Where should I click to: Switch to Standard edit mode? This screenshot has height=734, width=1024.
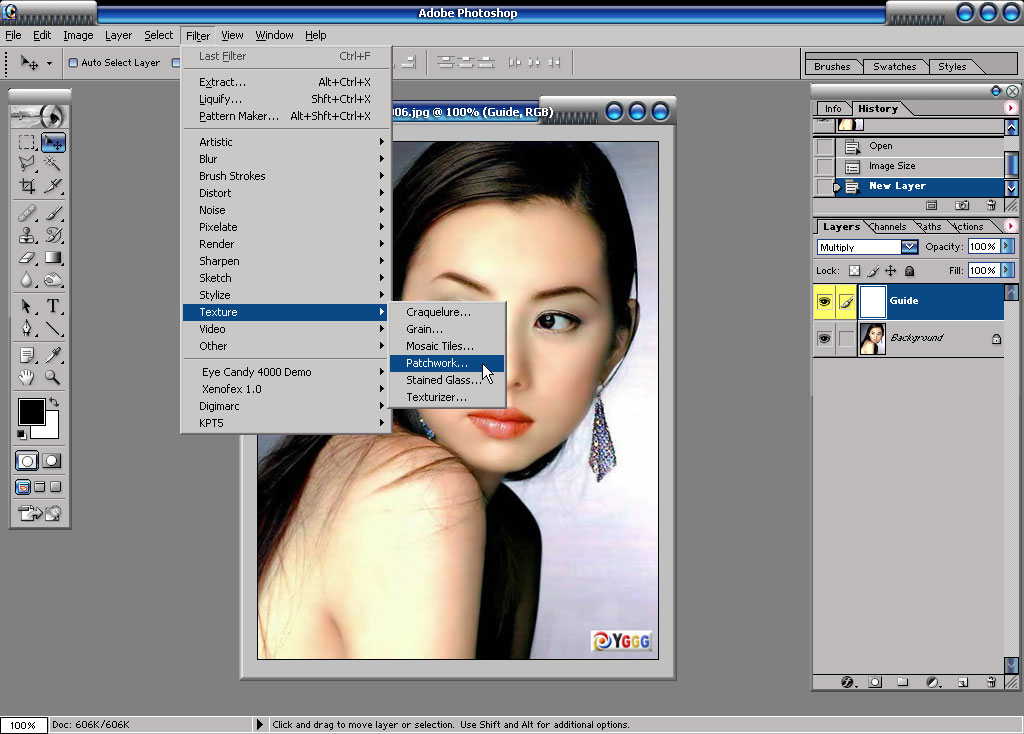(x=27, y=461)
